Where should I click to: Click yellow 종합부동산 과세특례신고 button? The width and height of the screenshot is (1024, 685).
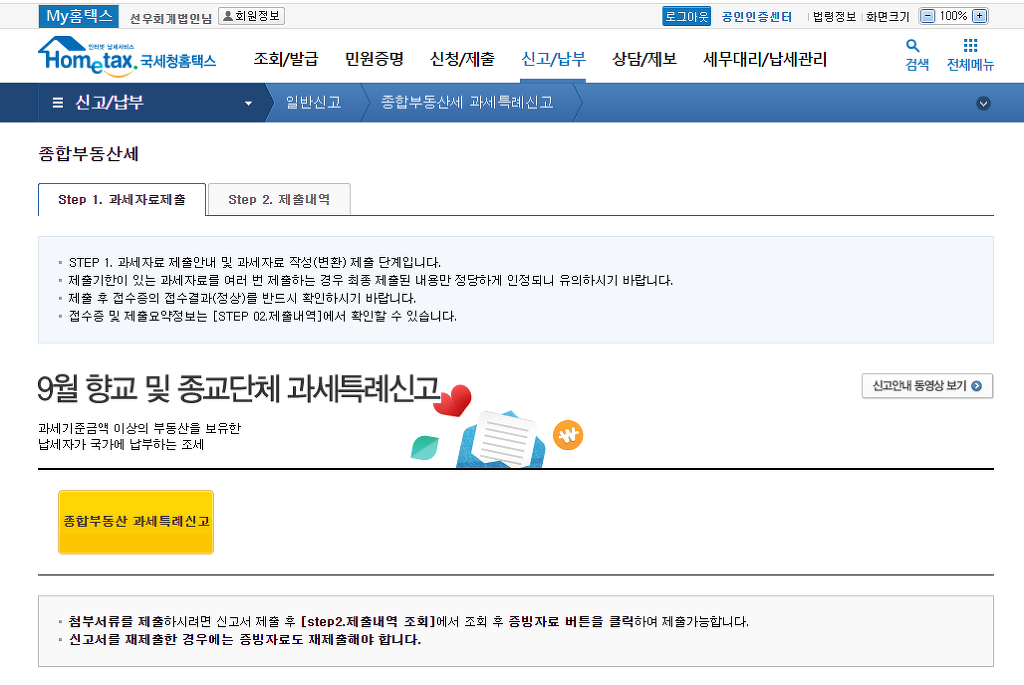(136, 522)
